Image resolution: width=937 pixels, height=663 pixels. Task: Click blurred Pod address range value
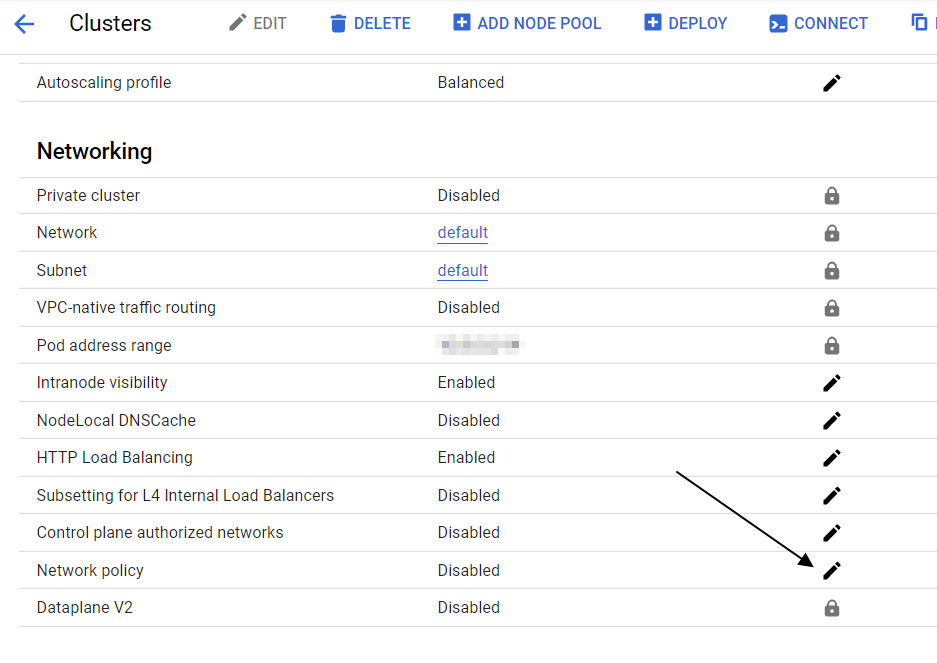point(480,344)
